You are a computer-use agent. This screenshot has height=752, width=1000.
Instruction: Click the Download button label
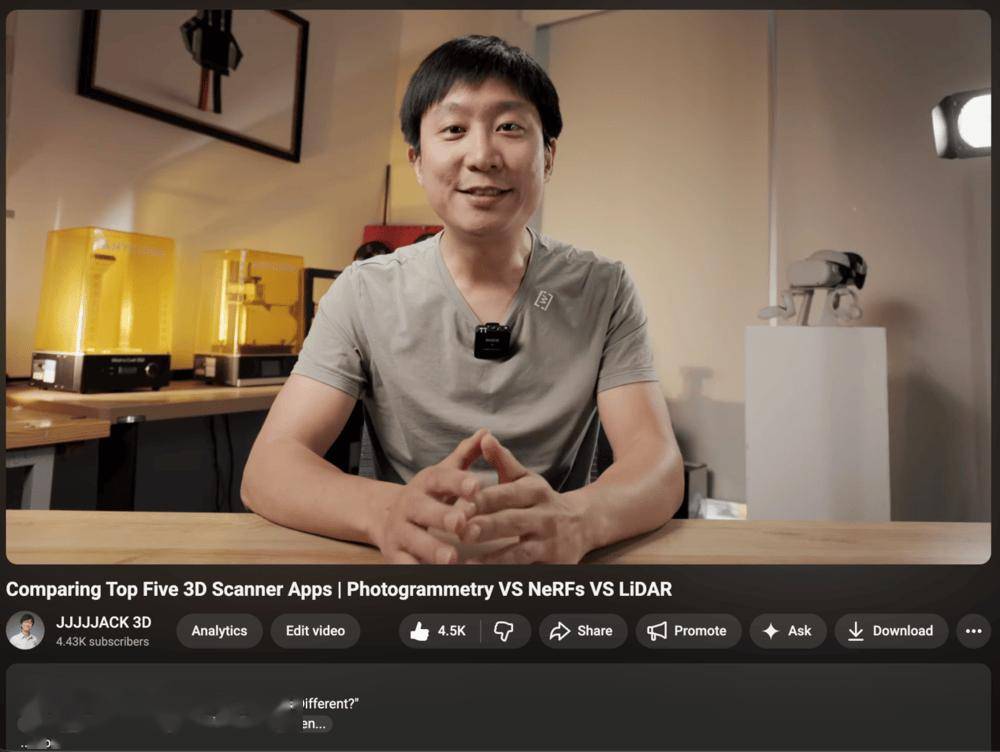coord(902,631)
